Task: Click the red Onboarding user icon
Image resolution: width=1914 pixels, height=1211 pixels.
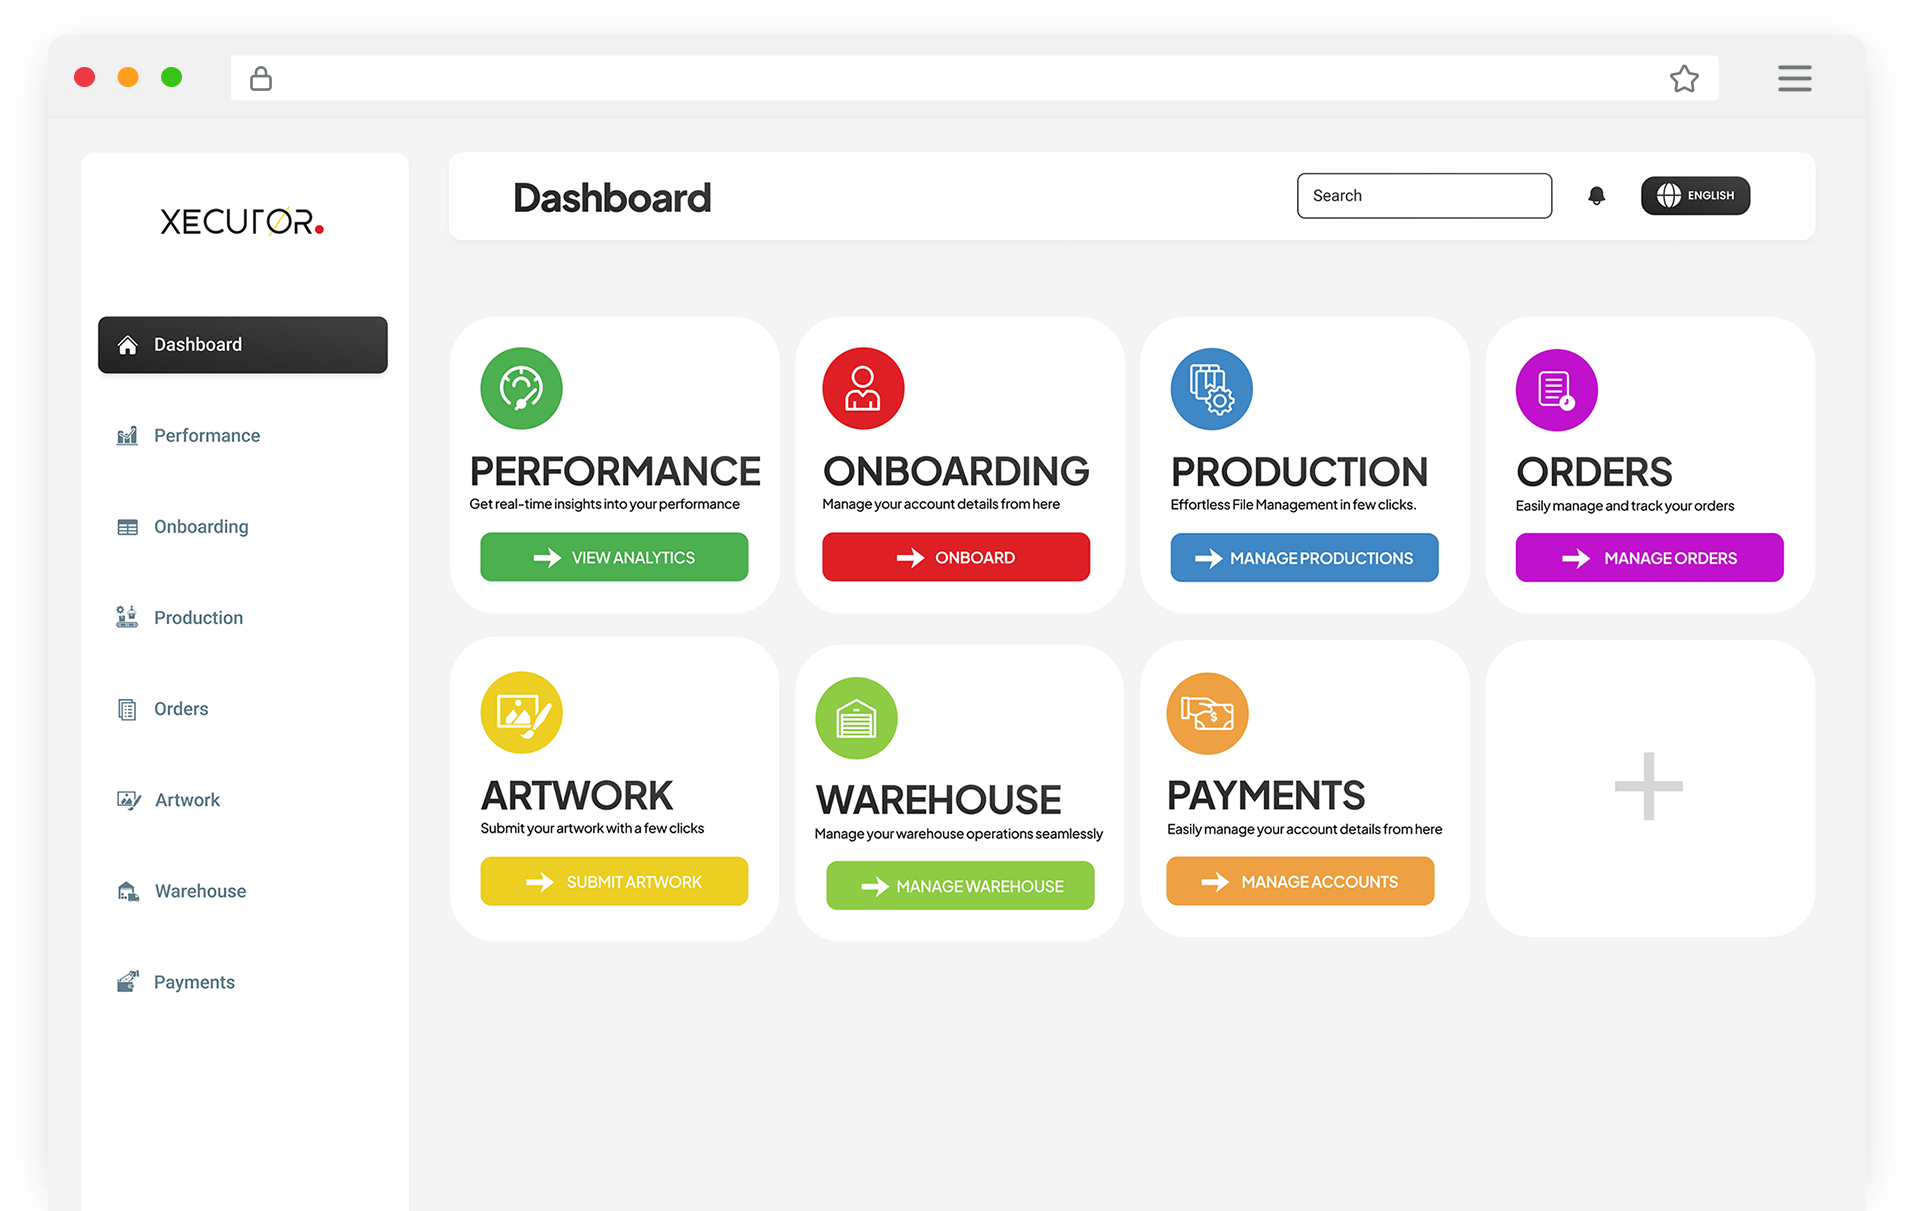Action: (863, 388)
